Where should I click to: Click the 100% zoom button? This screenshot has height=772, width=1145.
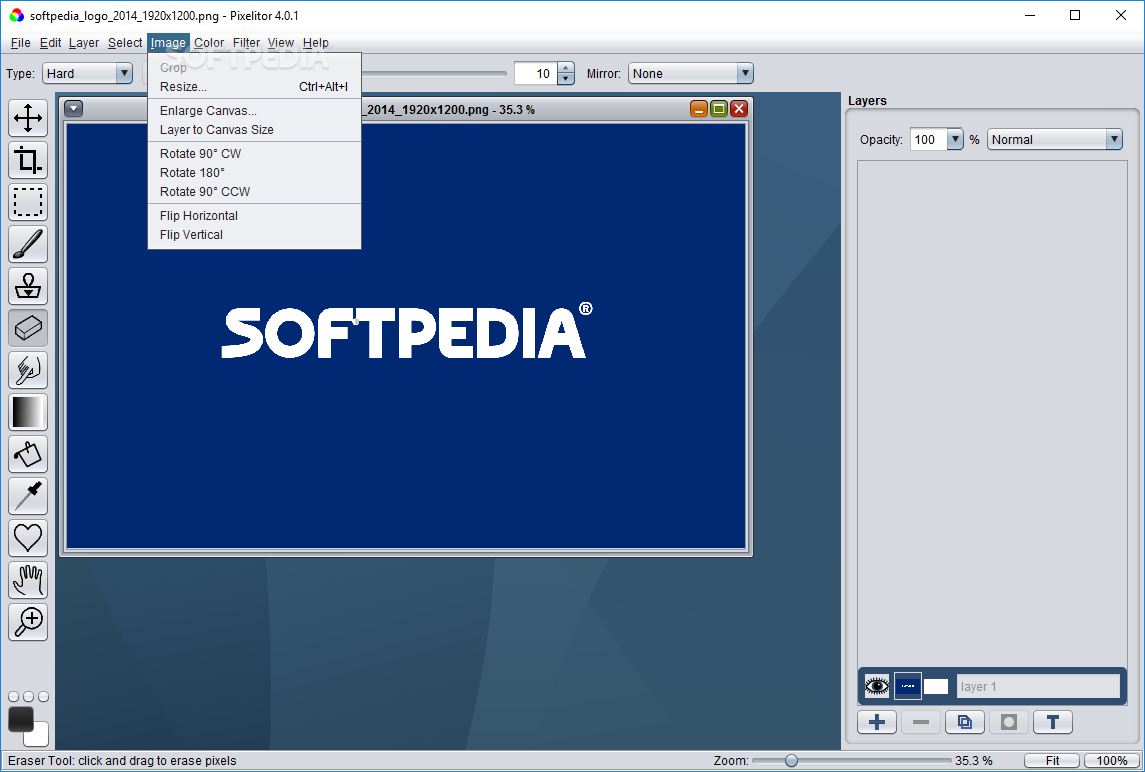point(1112,760)
